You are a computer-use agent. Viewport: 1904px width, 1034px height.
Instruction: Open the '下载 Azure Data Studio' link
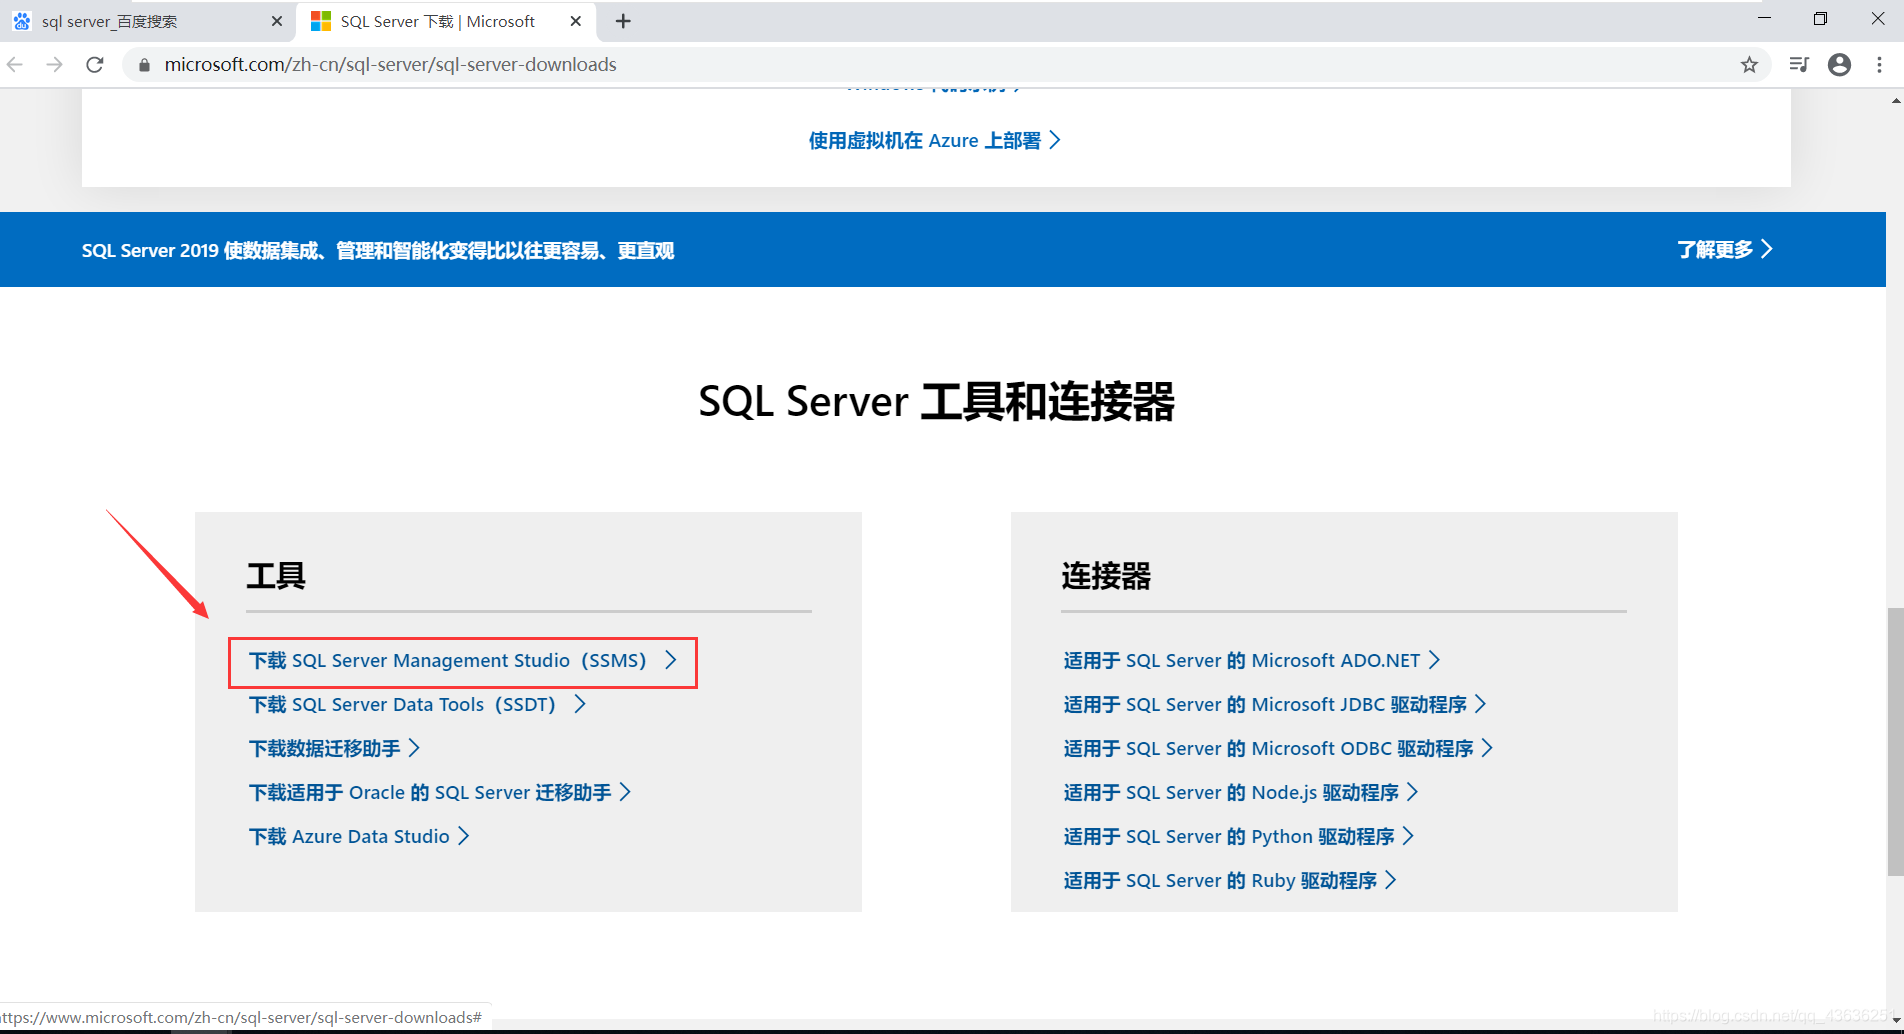[359, 837]
